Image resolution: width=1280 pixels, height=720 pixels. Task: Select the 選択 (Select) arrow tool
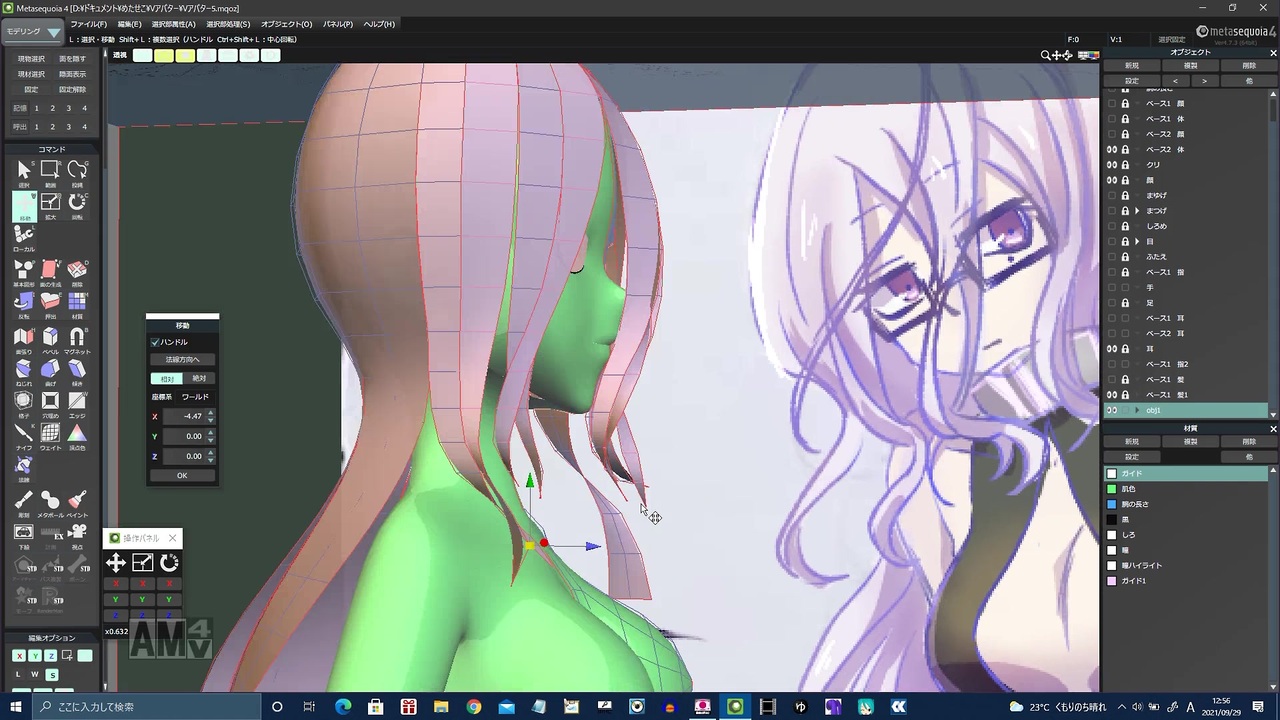pos(23,173)
